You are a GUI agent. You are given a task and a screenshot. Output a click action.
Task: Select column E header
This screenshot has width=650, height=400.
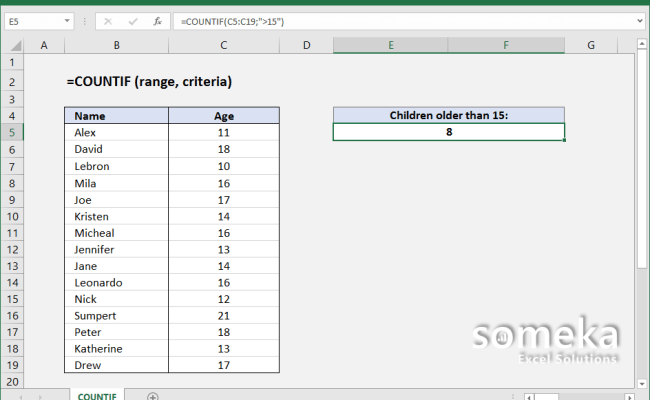coord(390,45)
